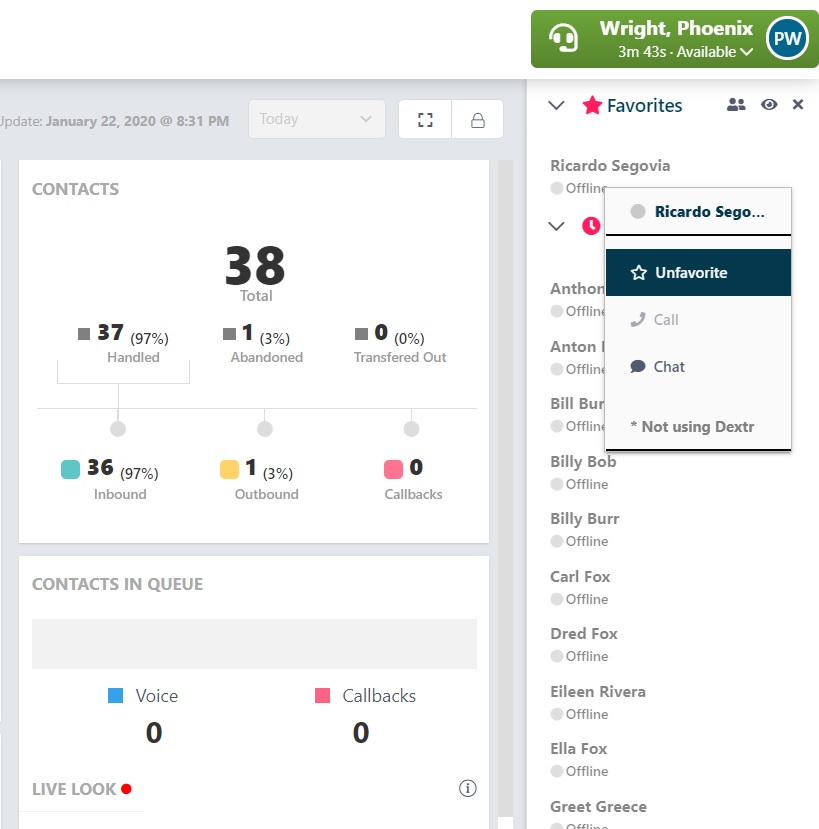819x829 pixels.
Task: Collapse the Favorites section chevron
Action: pyautogui.click(x=556, y=105)
